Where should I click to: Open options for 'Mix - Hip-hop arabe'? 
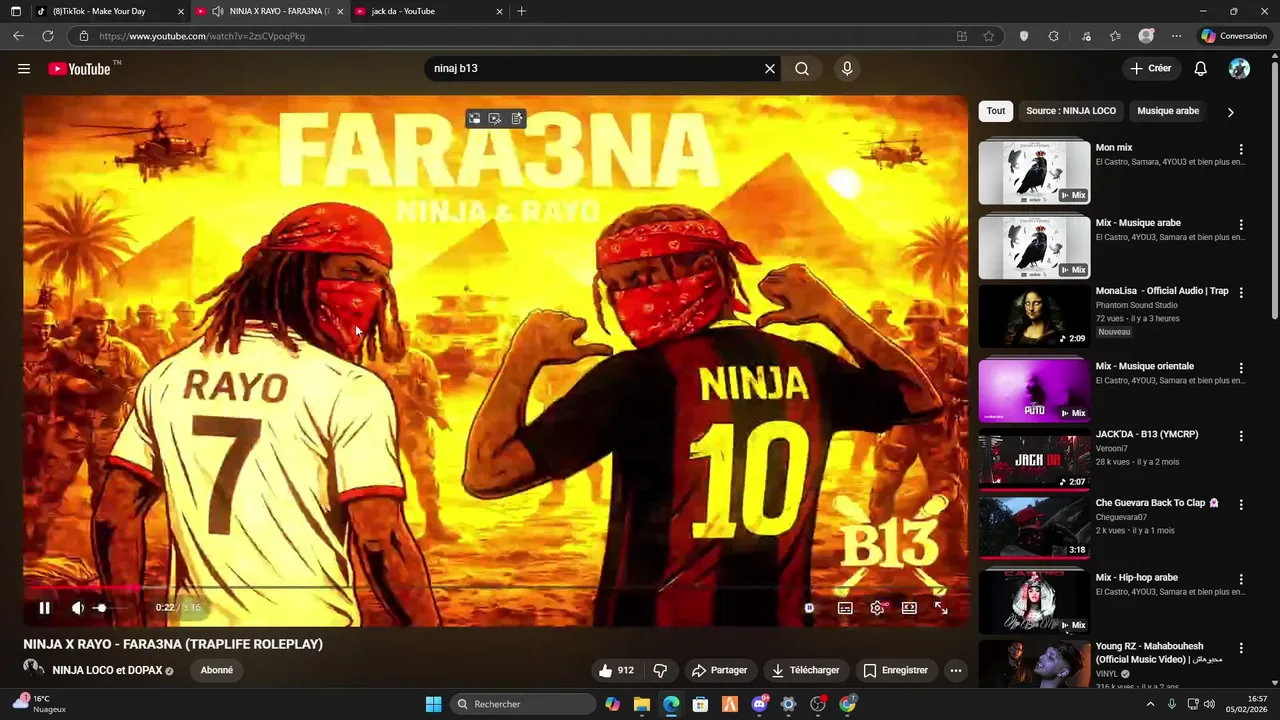coord(1241,580)
